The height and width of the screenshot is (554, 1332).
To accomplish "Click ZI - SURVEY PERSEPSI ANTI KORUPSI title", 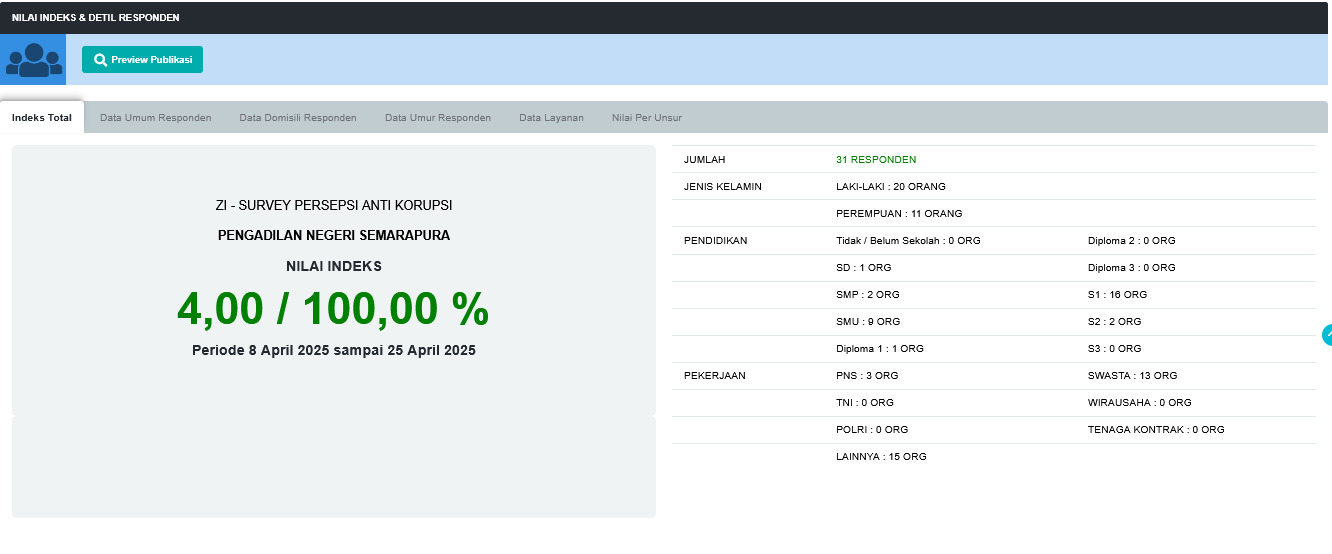I will (x=334, y=205).
